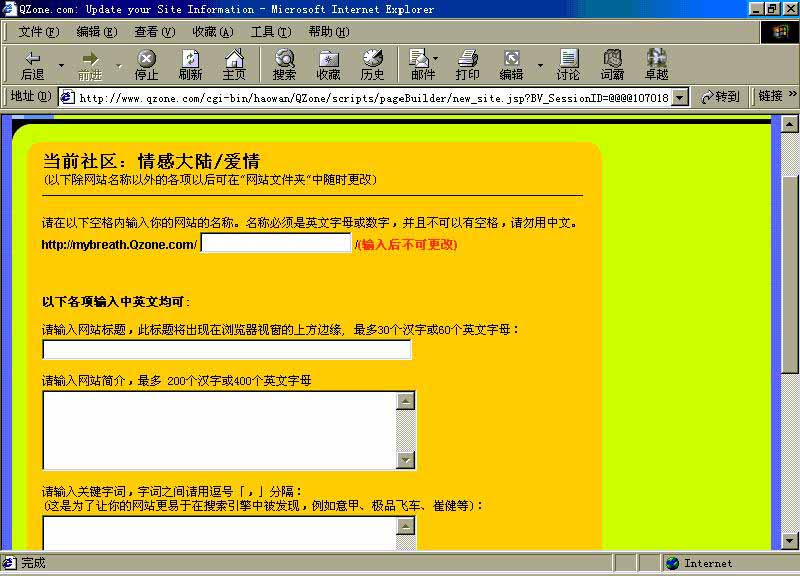Screen dimensions: 800x576
Task: Click the 转到 (Go) button
Action: click(x=718, y=97)
